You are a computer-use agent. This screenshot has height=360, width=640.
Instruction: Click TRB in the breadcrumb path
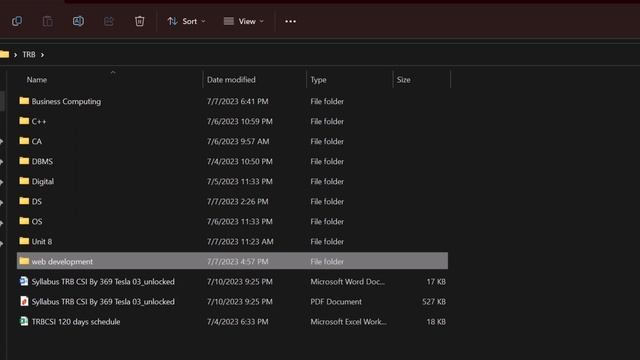pos(29,55)
